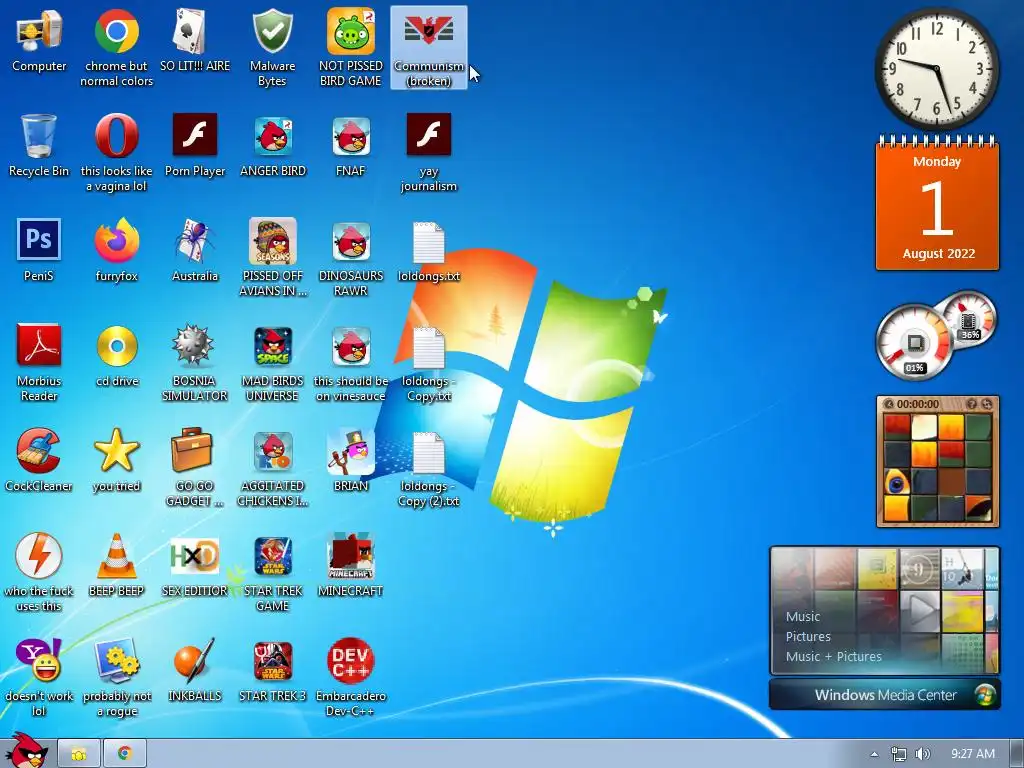This screenshot has height=768, width=1024.
Task: Click the Photoshop Ps desktop icon
Action: point(39,251)
